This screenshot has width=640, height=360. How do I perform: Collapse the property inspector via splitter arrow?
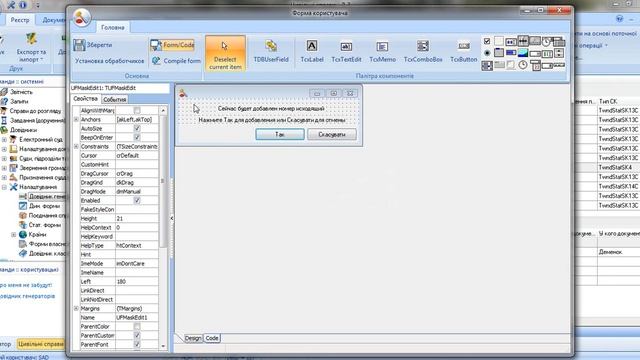click(172, 218)
